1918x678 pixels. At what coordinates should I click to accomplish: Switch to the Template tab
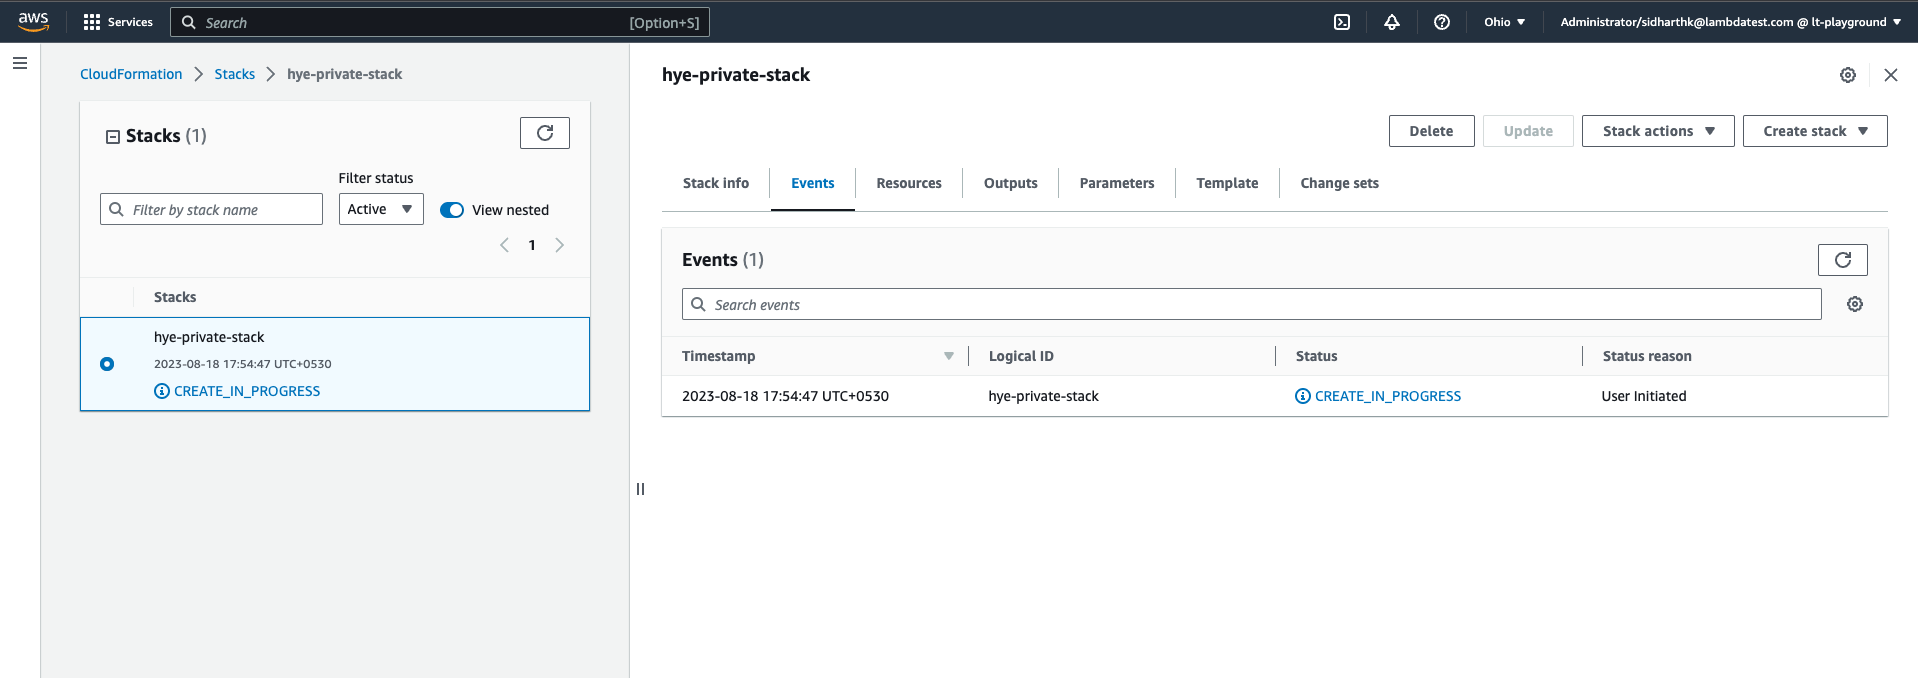1227,183
